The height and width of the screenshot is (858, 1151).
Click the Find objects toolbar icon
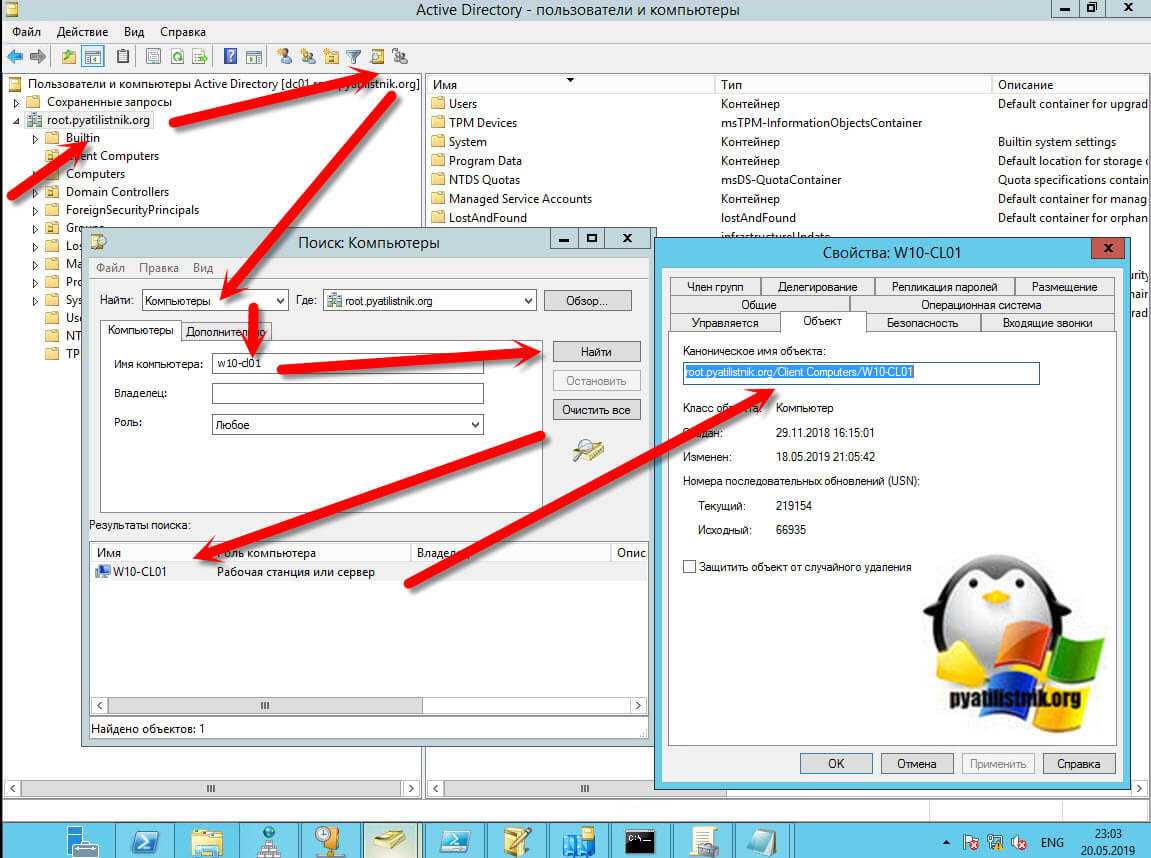tap(377, 56)
